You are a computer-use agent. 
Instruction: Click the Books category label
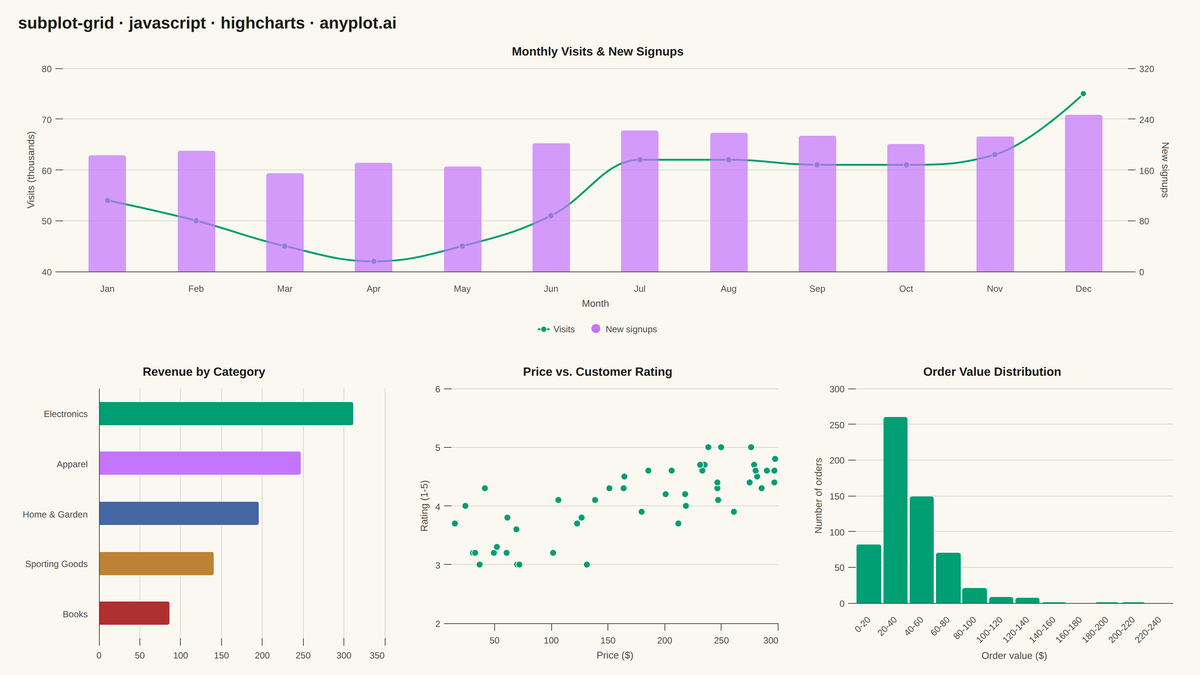75,614
